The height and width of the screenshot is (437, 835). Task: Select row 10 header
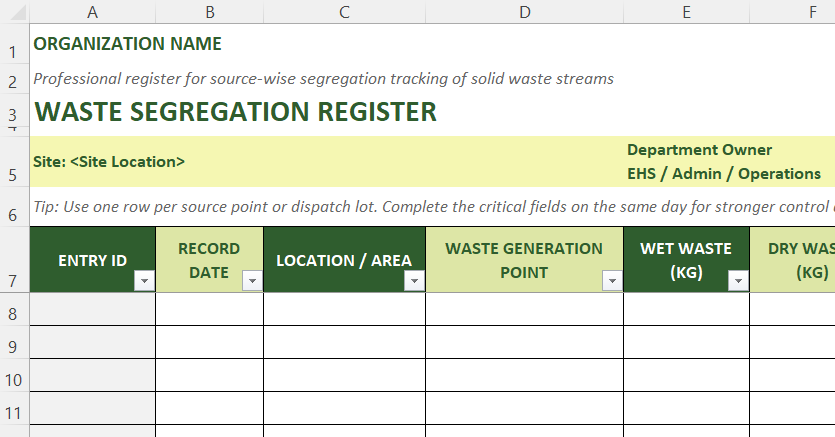(14, 380)
